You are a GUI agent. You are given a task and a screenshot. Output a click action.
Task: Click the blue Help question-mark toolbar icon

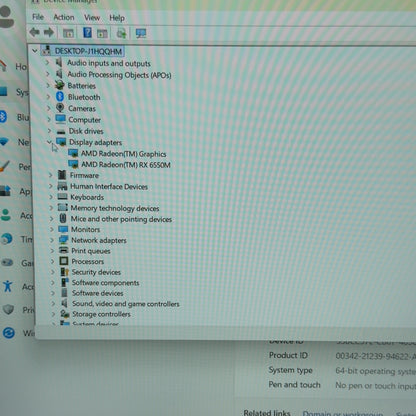tap(87, 33)
